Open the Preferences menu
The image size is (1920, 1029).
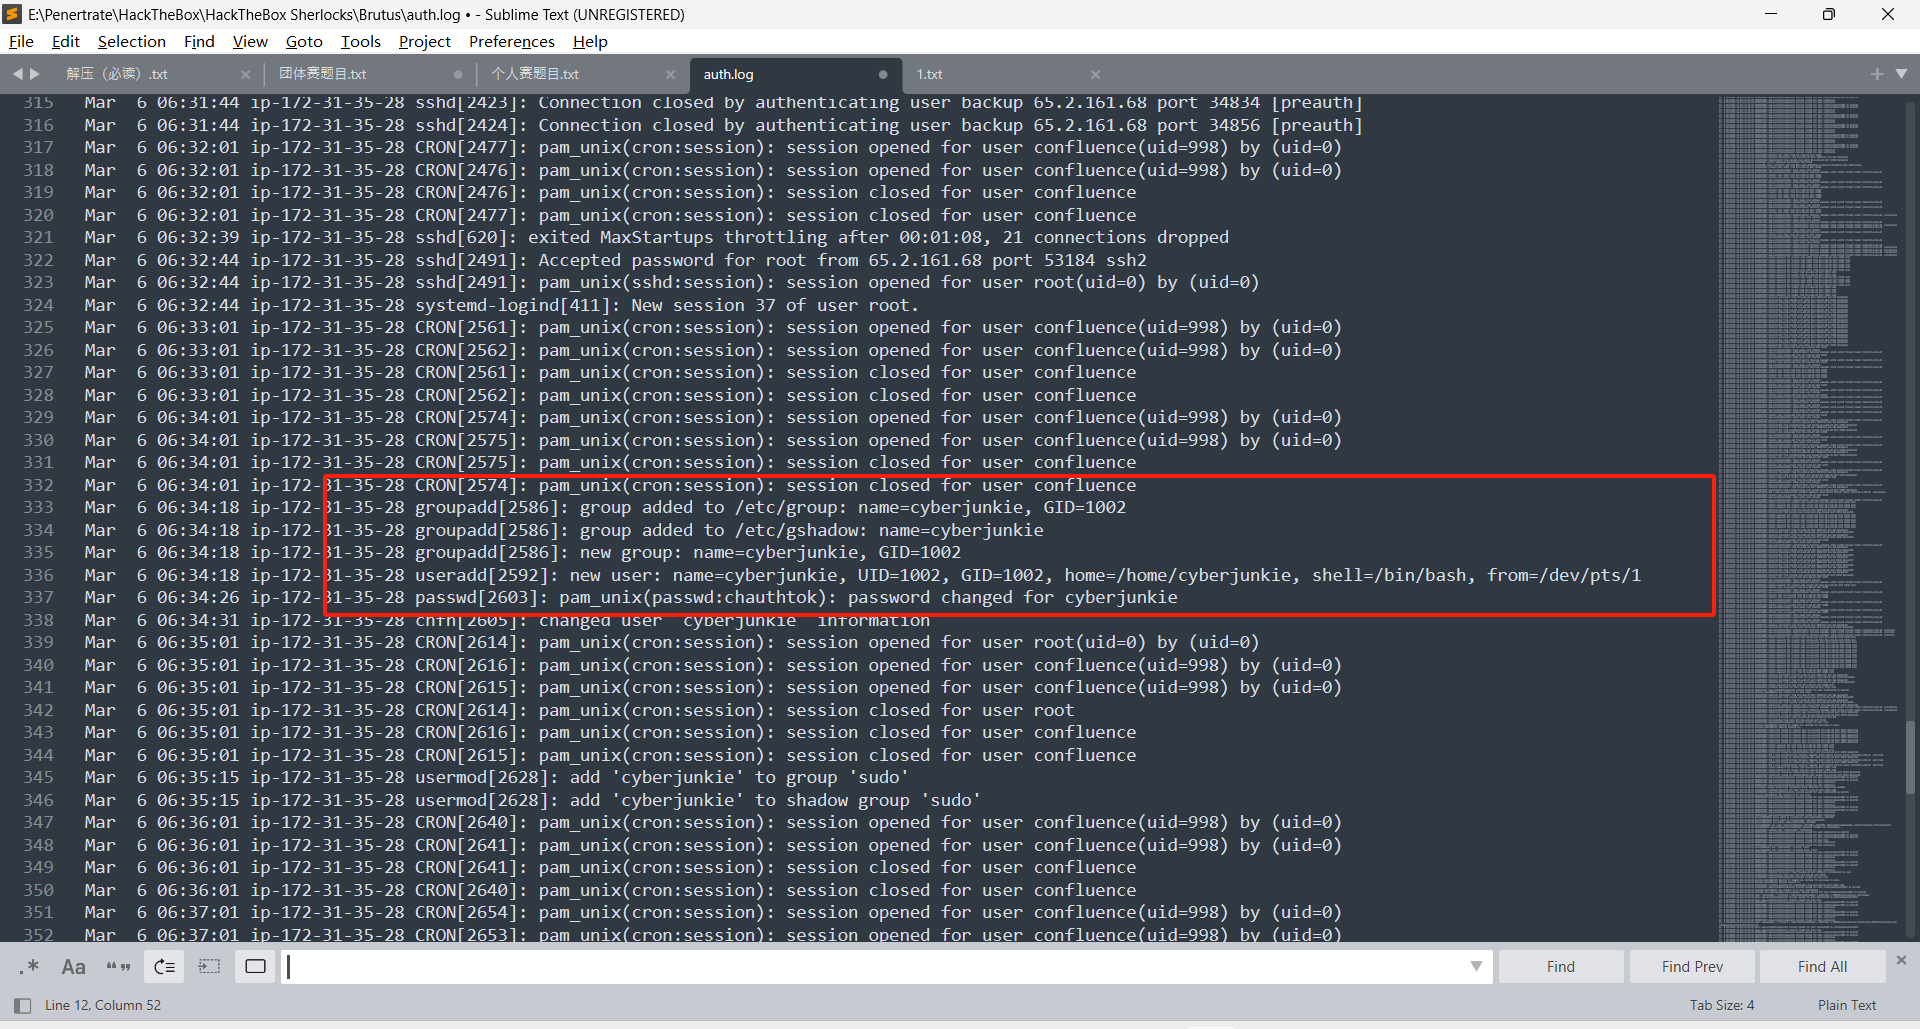tap(511, 41)
